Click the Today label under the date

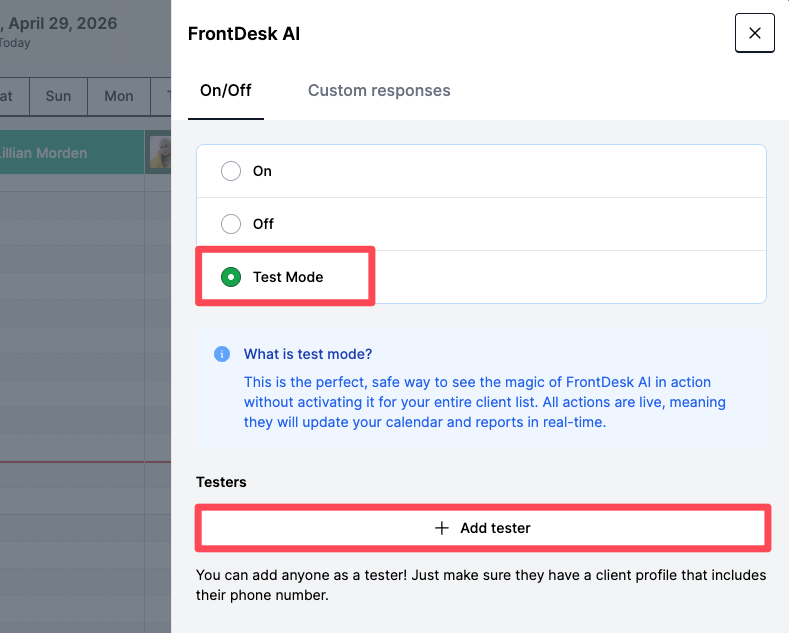(x=15, y=43)
